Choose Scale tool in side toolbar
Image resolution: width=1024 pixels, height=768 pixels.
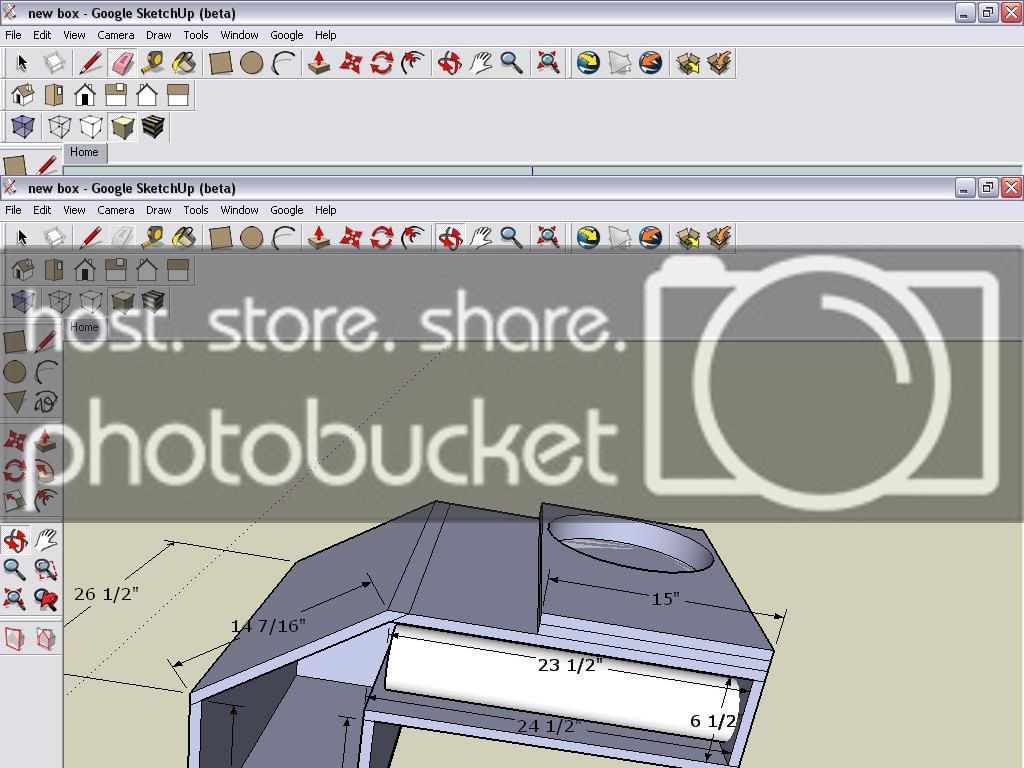pyautogui.click(x=15, y=500)
